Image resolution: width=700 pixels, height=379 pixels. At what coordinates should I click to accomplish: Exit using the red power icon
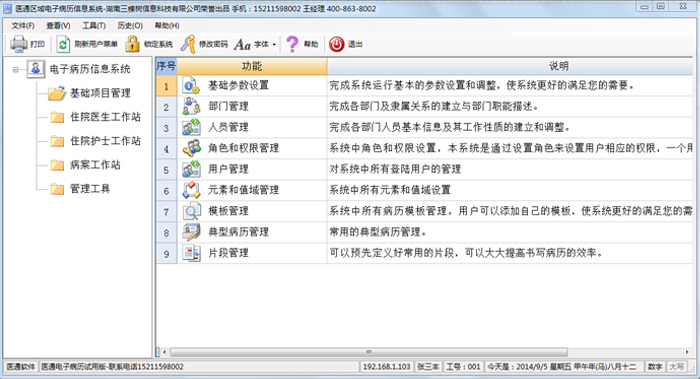[x=337, y=44]
